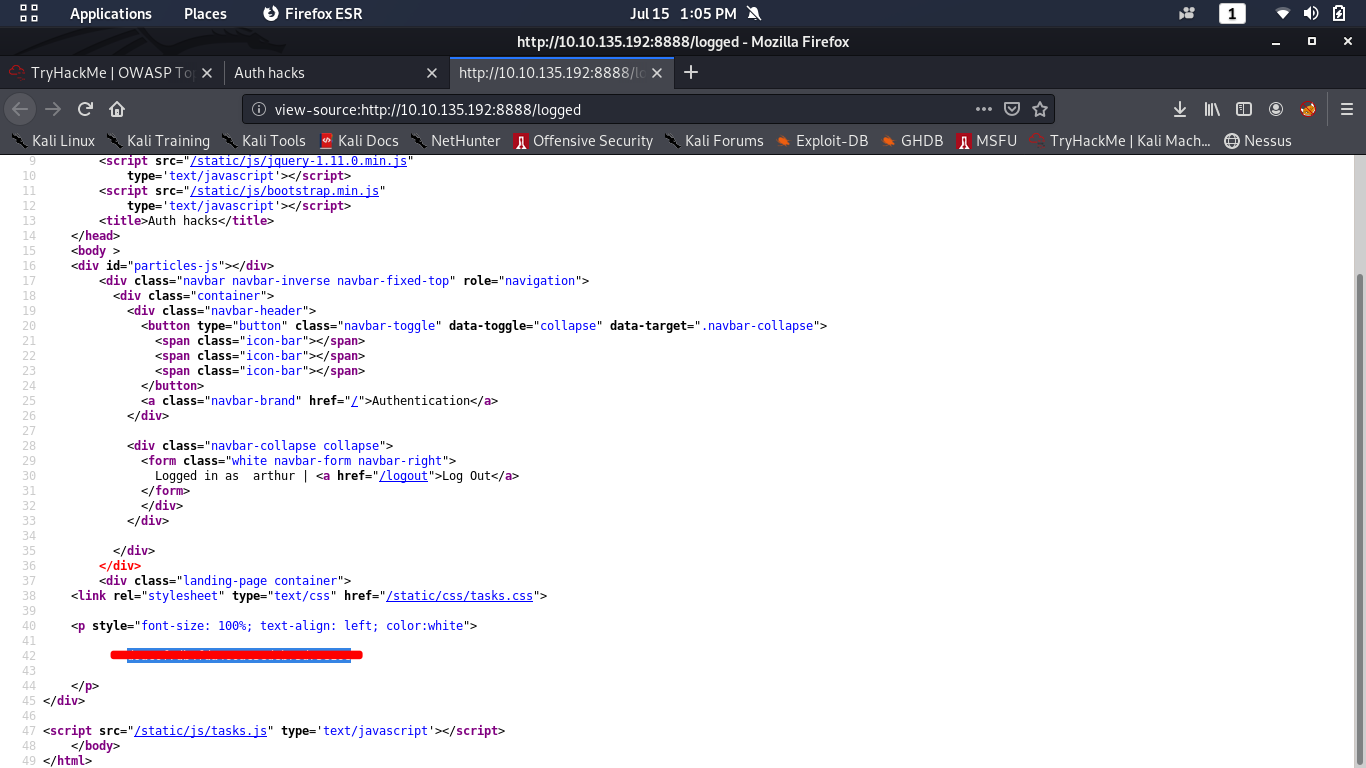Open the Firefox home page icon

117,109
